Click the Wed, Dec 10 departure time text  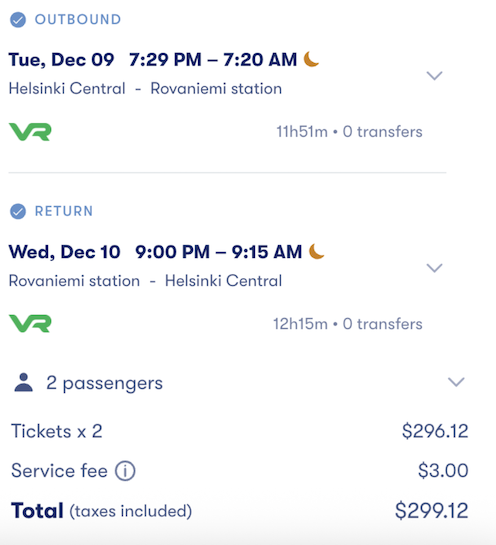pos(155,252)
